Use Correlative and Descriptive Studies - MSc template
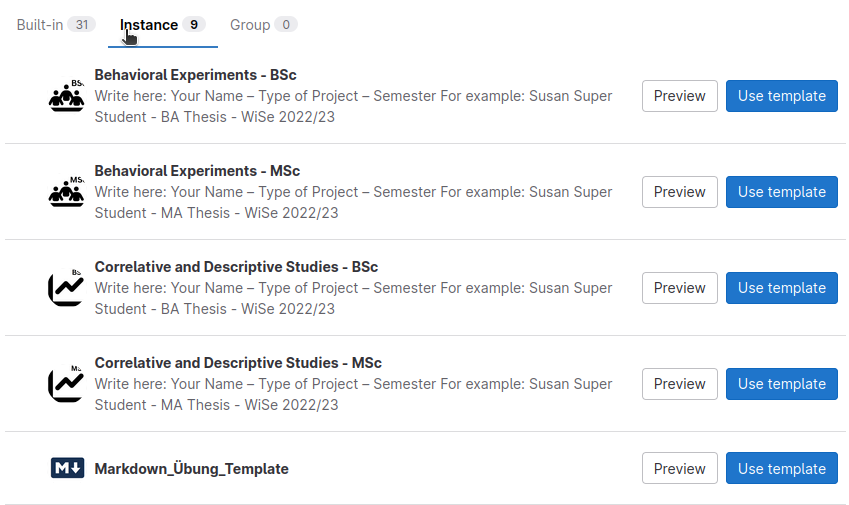The height and width of the screenshot is (505, 849). click(781, 384)
